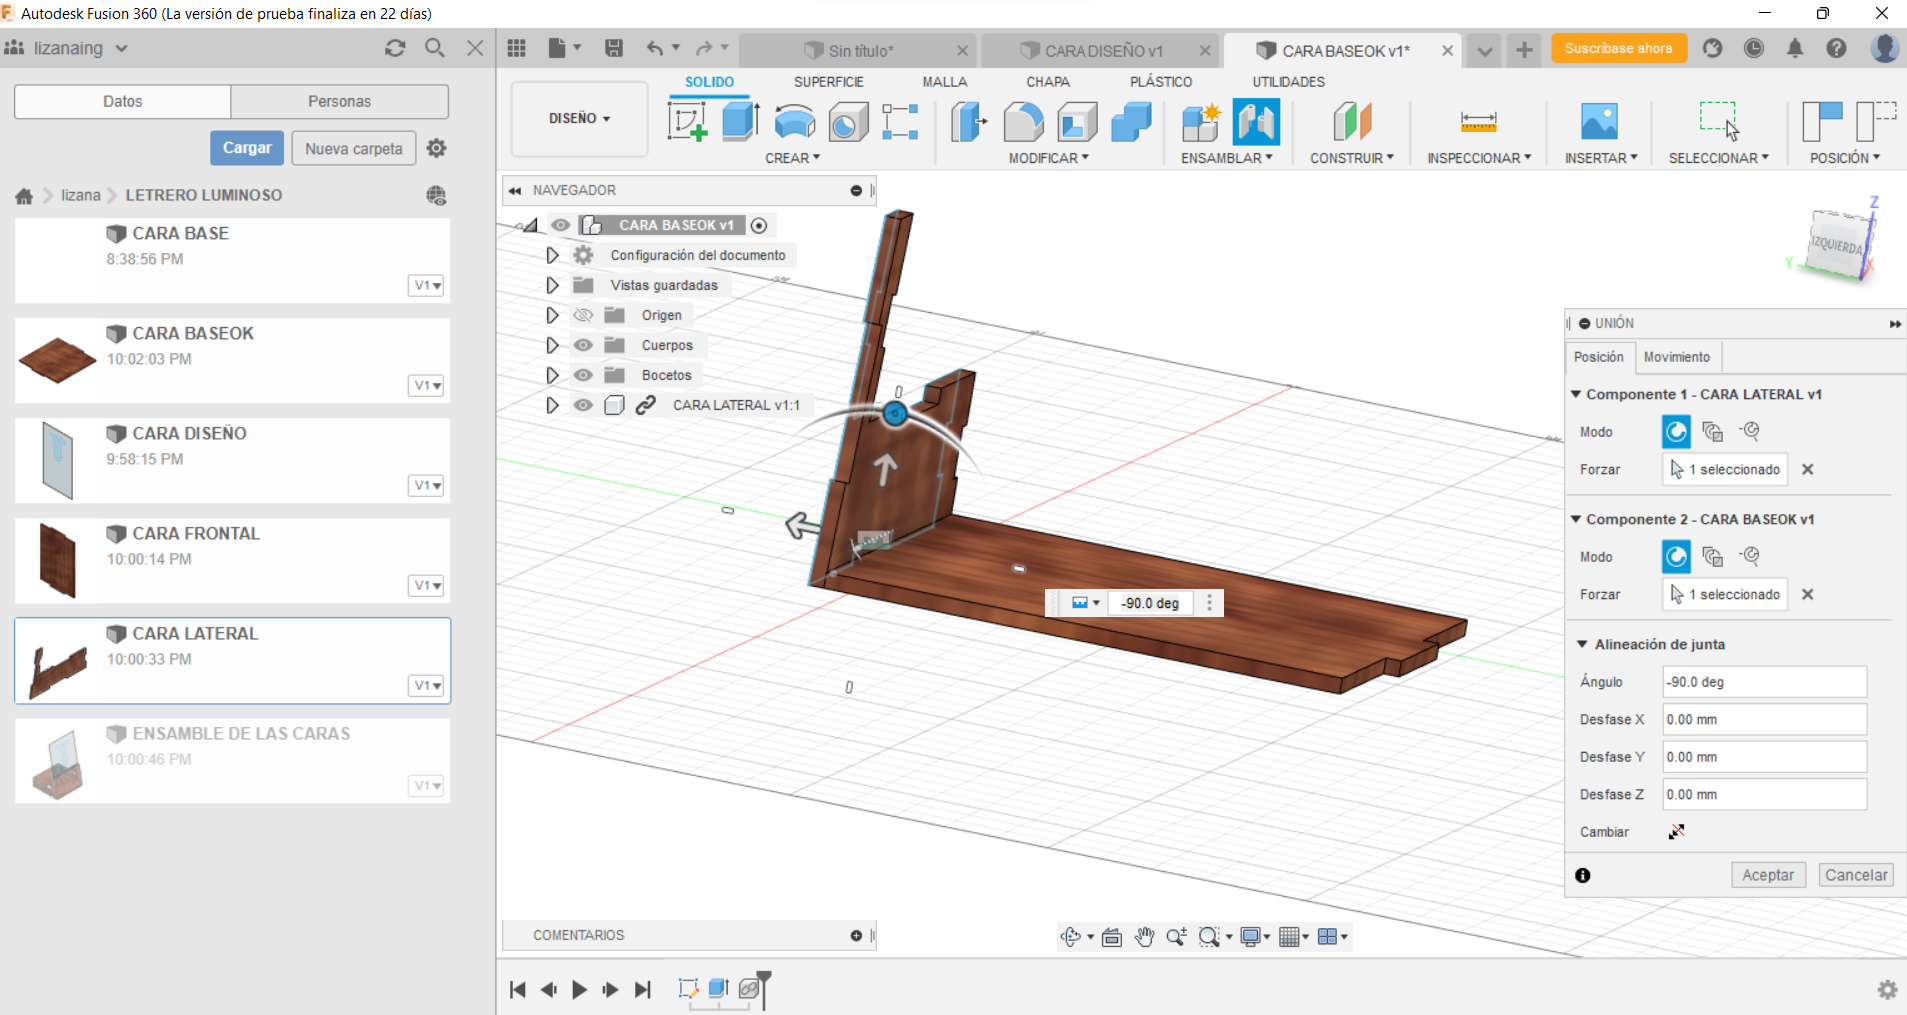Expand Configuración del documento node
The height and width of the screenshot is (1015, 1907).
(552, 255)
